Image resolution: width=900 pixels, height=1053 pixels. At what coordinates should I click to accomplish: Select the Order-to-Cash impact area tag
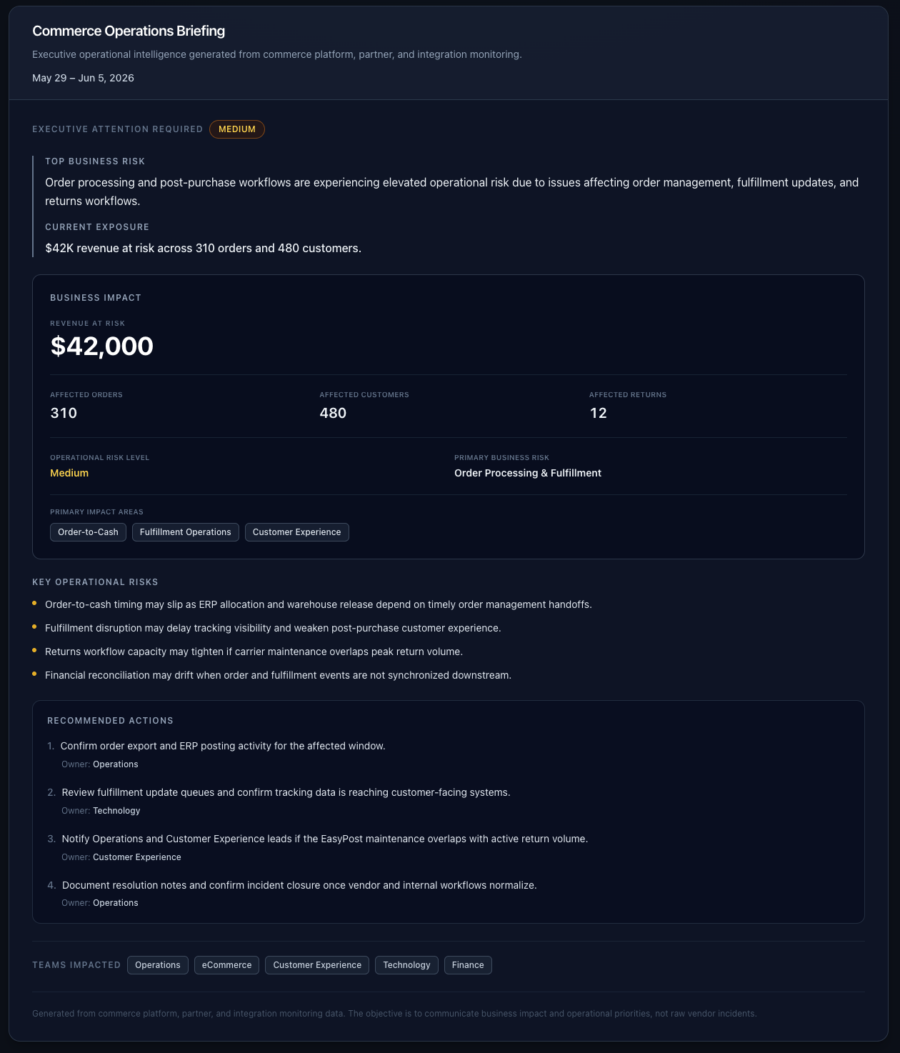pyautogui.click(x=88, y=532)
